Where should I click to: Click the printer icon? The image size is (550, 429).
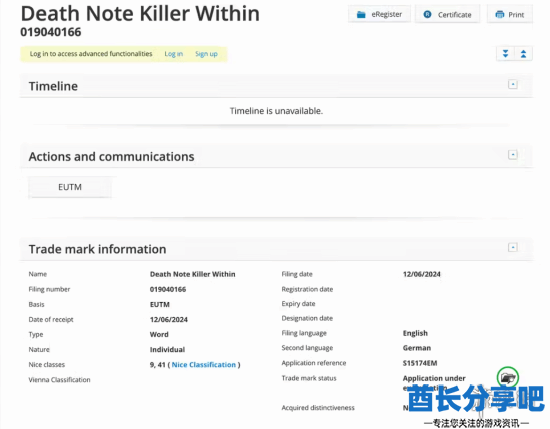point(499,14)
